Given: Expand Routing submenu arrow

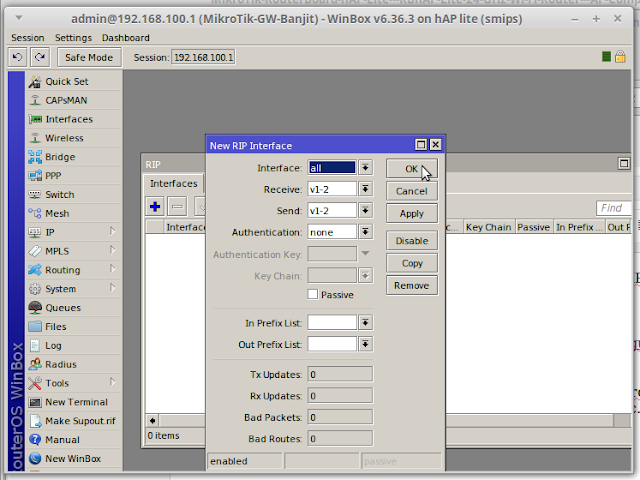Looking at the screenshot, I should tap(113, 269).
